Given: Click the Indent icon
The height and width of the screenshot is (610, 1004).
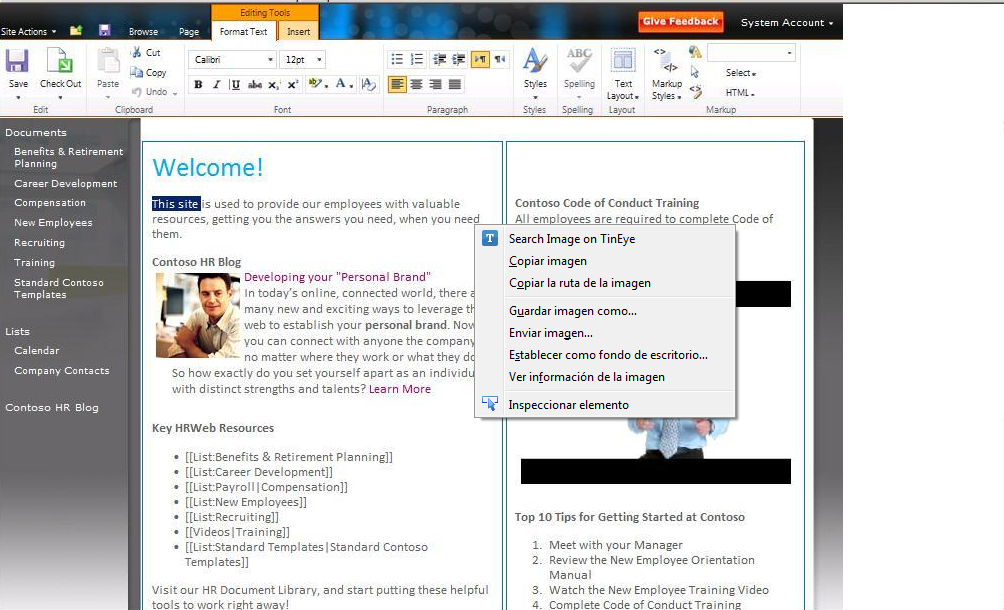Looking at the screenshot, I should [x=459, y=60].
